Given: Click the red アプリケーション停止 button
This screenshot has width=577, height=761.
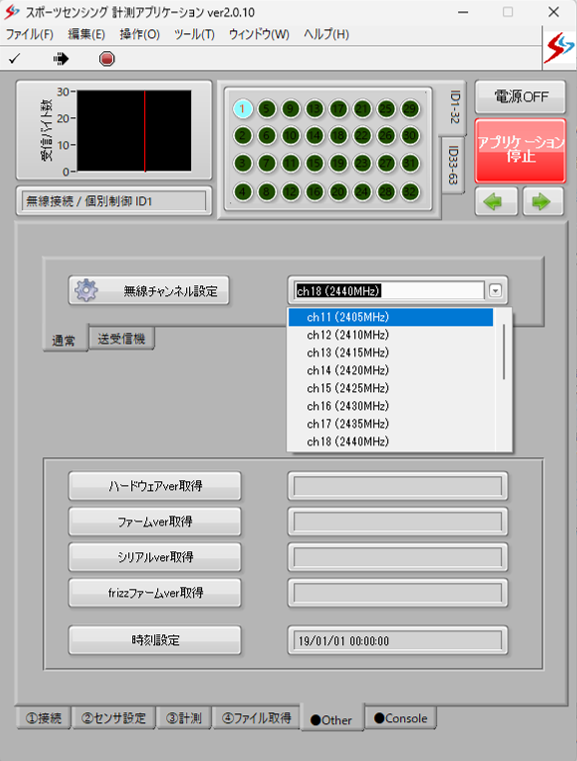Looking at the screenshot, I should click(520, 150).
